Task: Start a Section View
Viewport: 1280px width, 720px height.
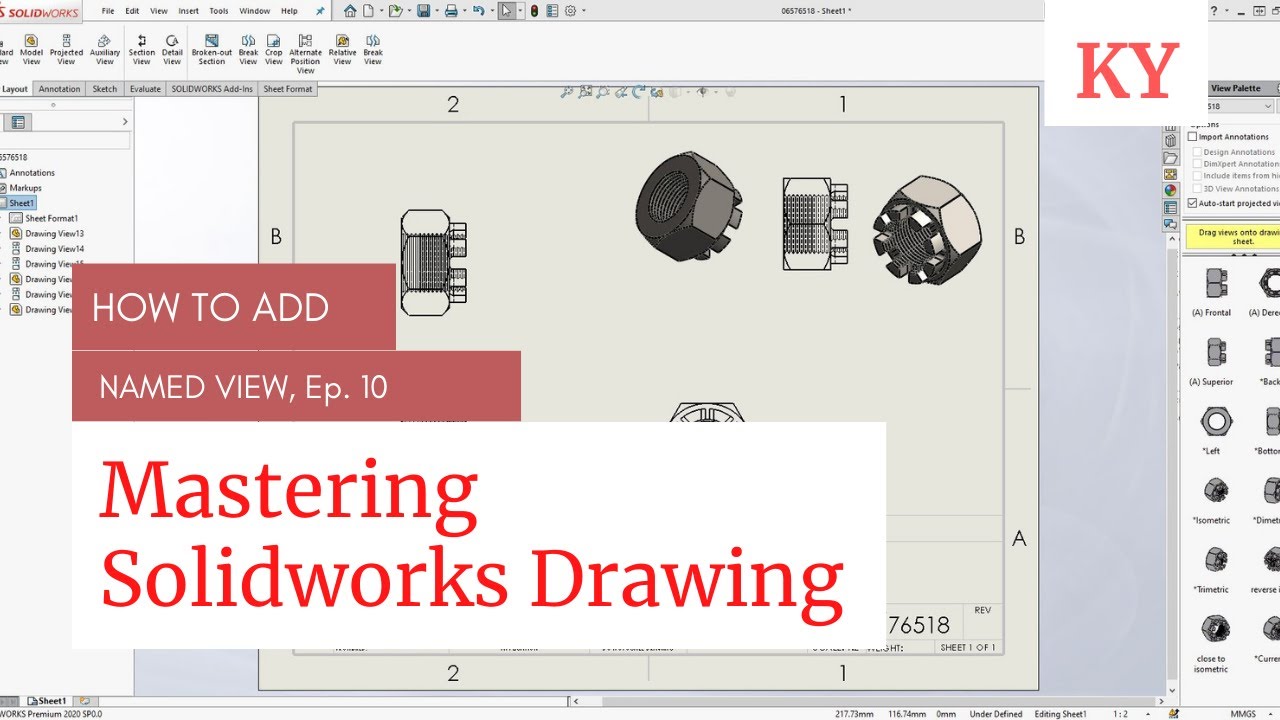Action: (x=142, y=49)
